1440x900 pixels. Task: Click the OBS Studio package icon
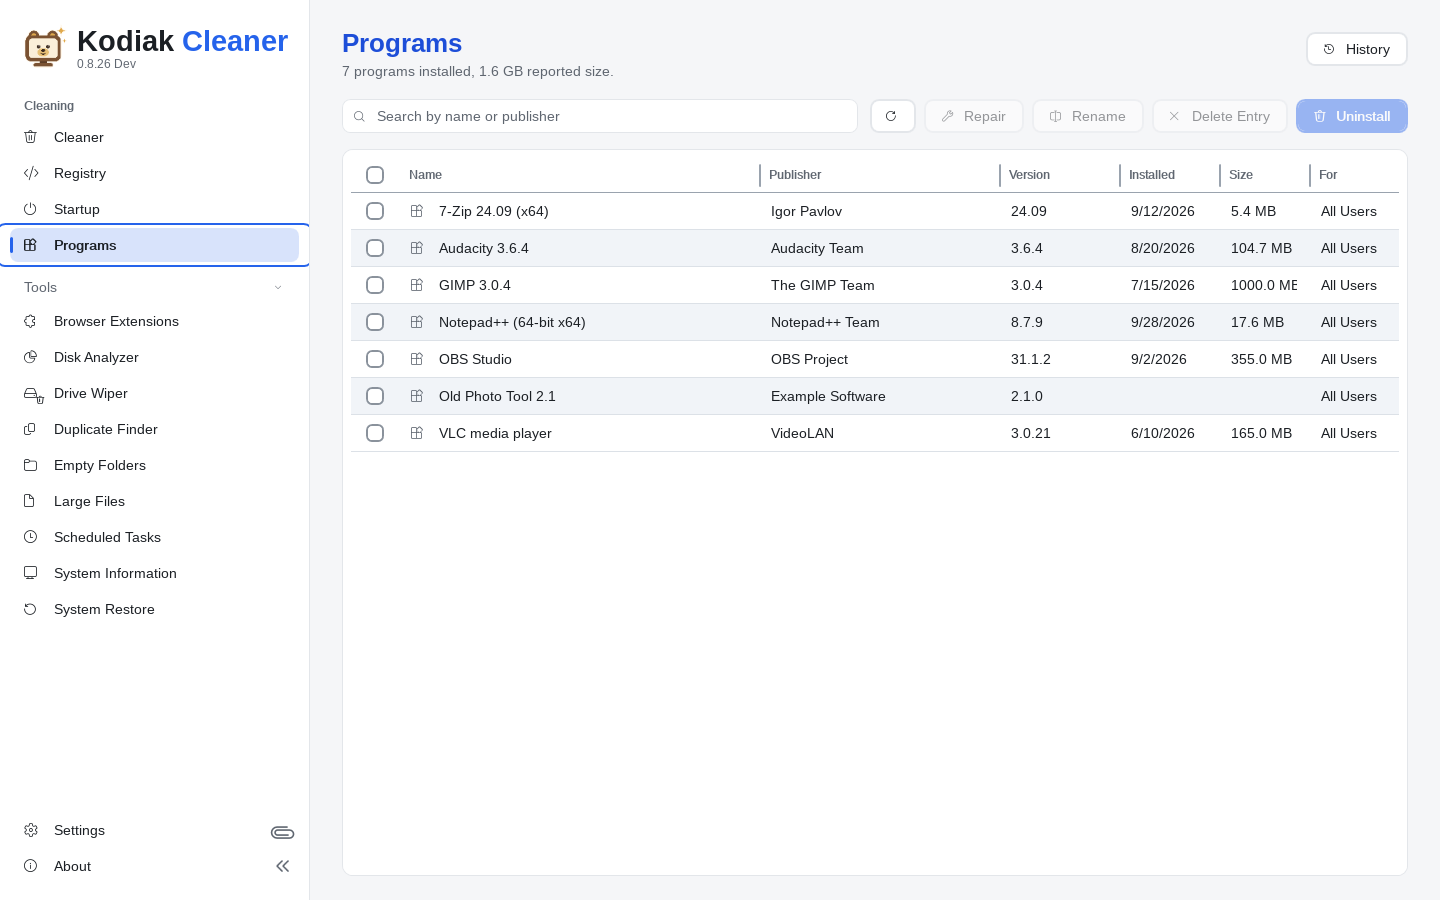click(417, 359)
